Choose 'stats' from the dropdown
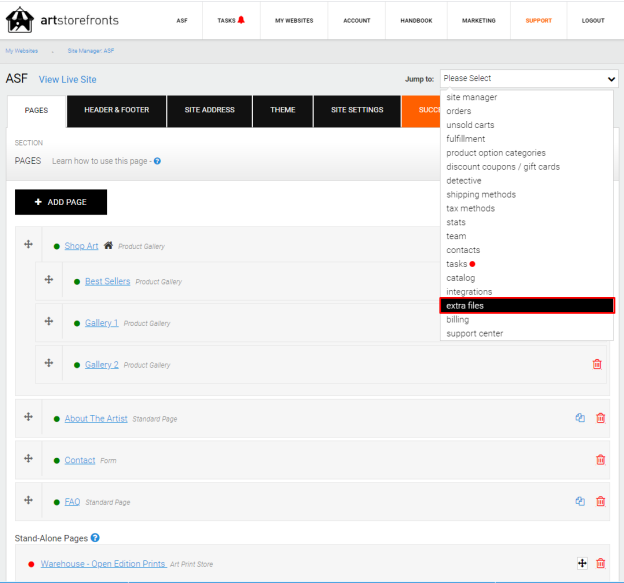This screenshot has width=624, height=583. [526, 222]
